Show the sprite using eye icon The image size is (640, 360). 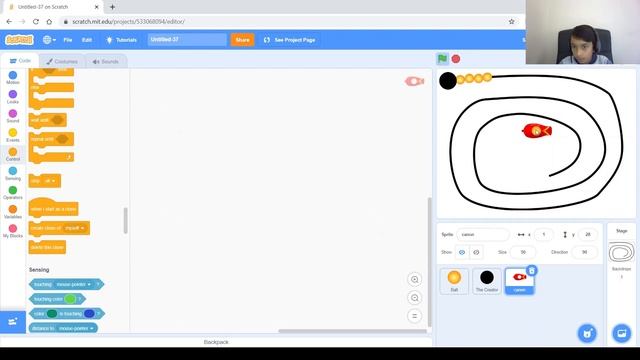click(462, 252)
